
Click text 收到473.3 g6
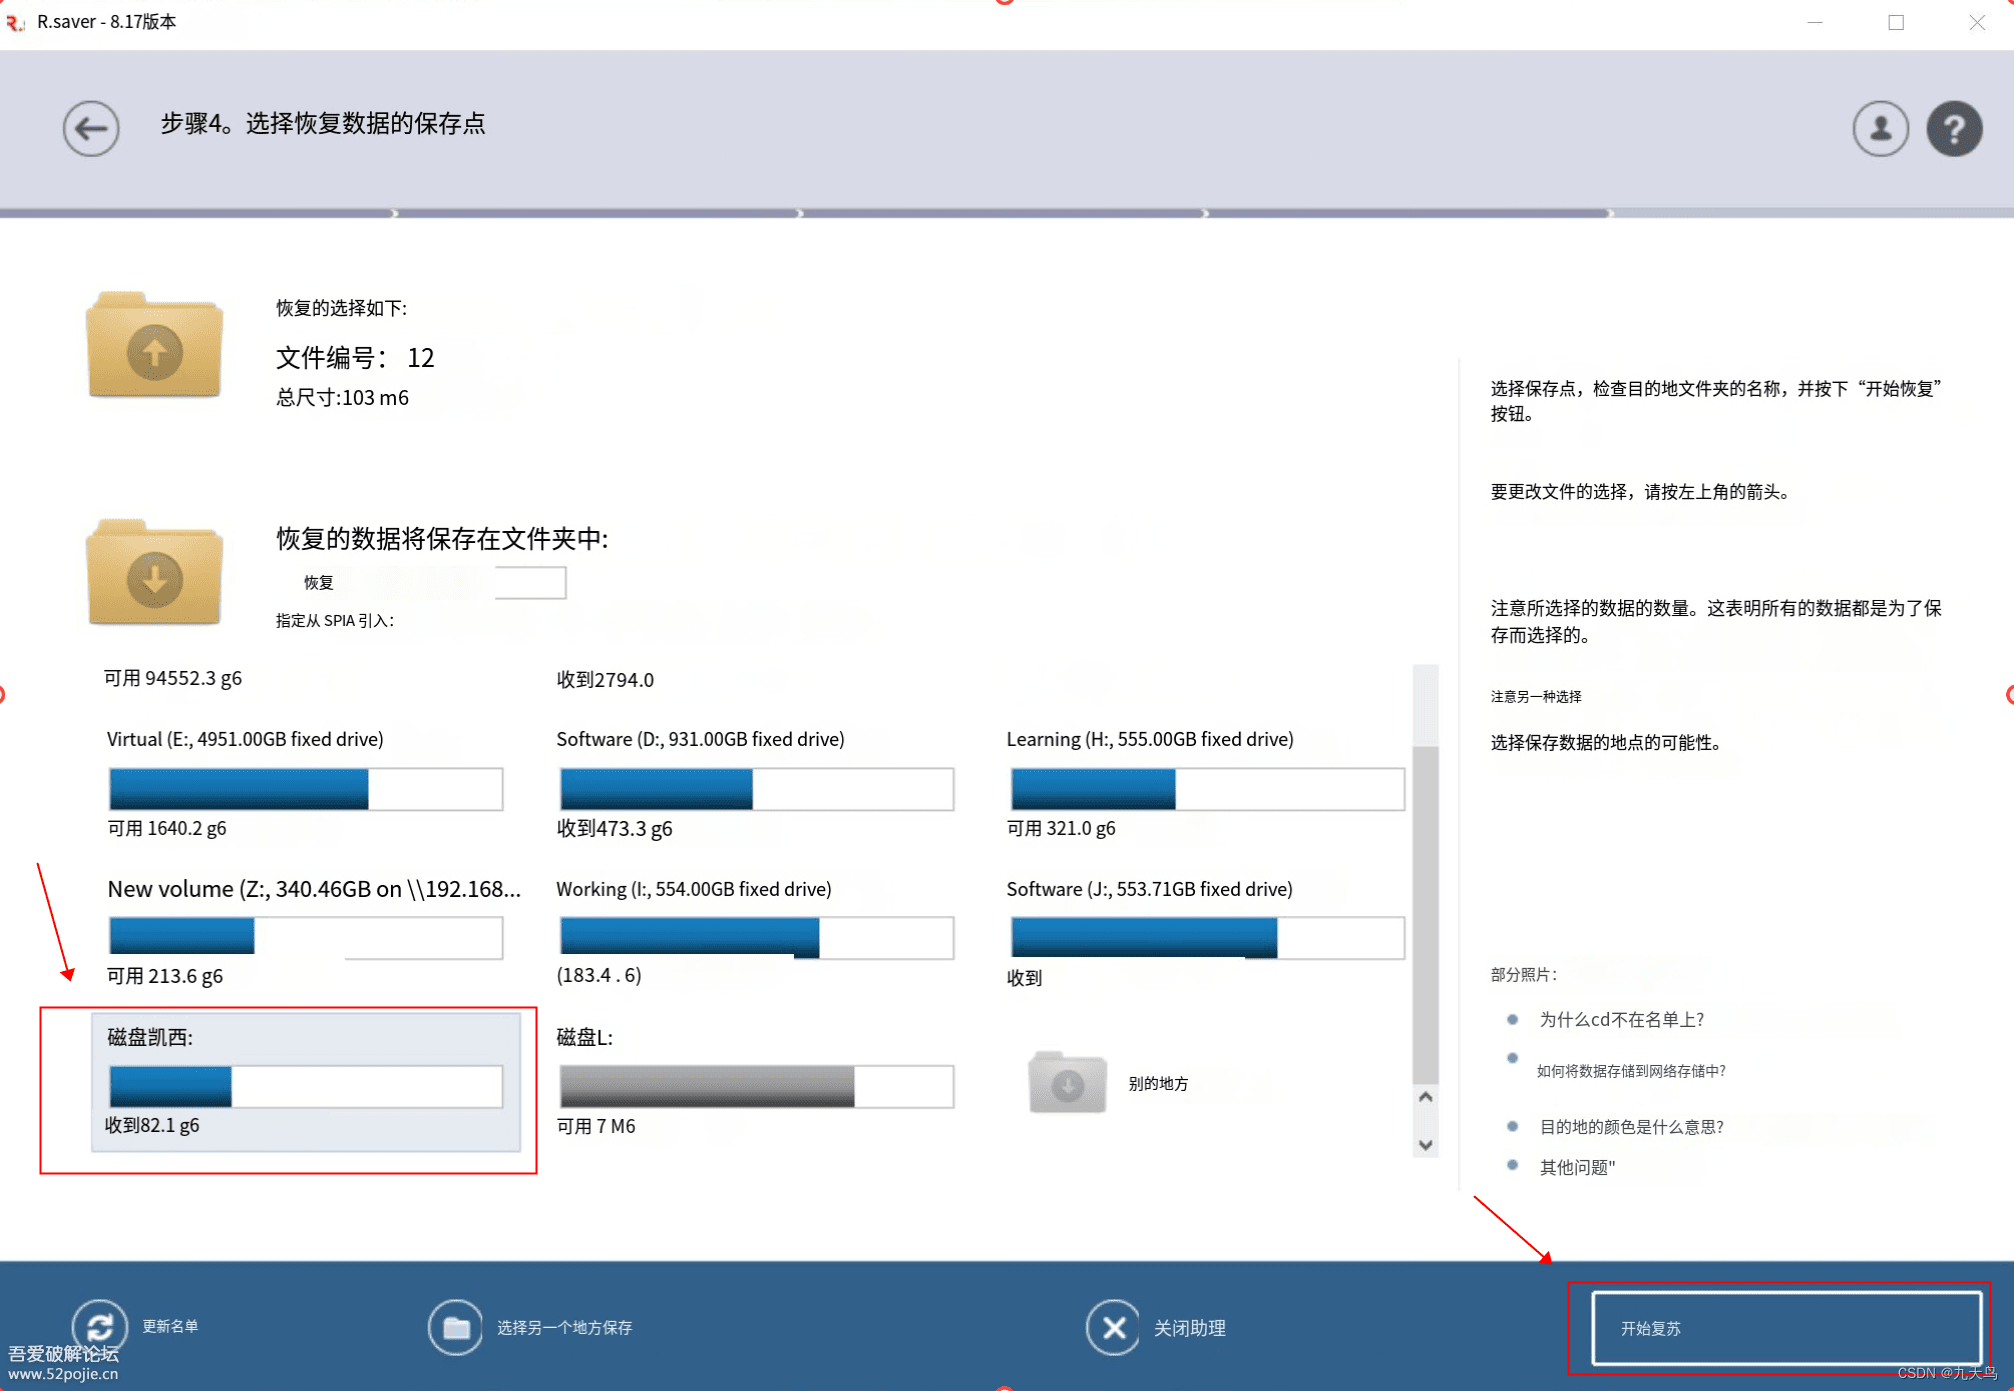click(614, 828)
